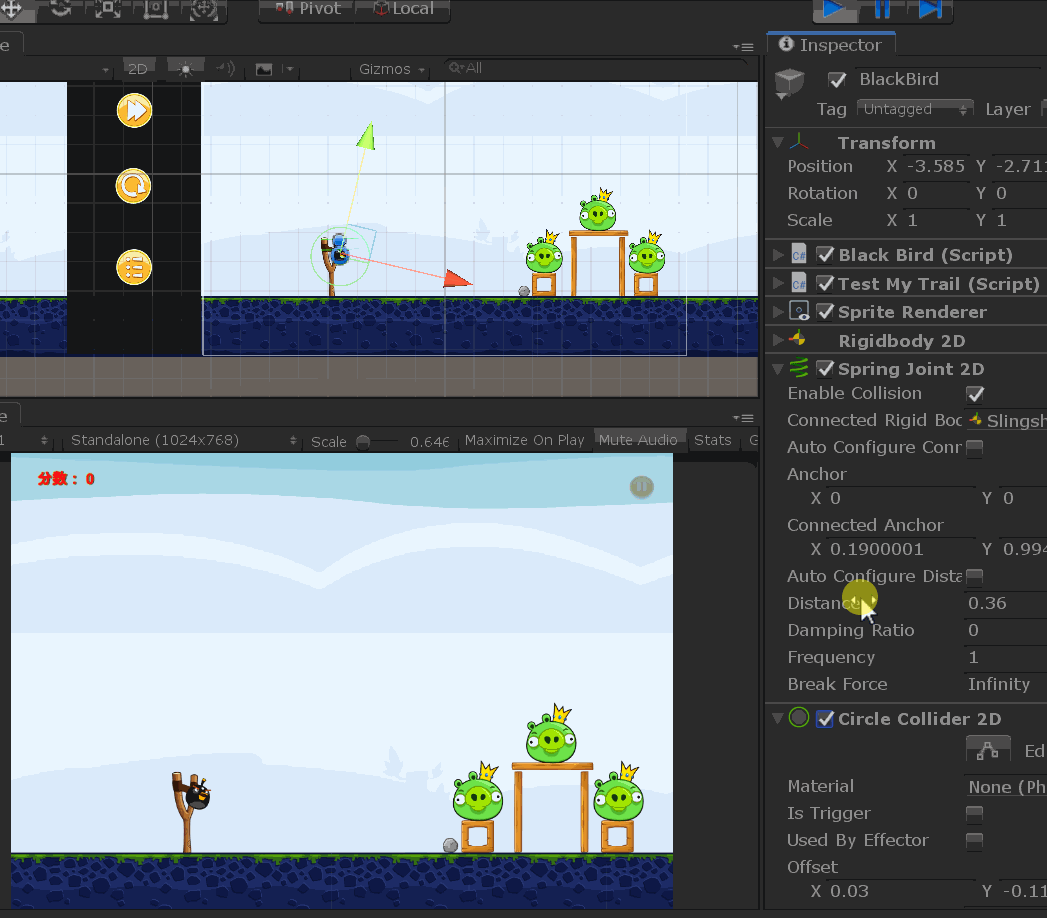Image resolution: width=1047 pixels, height=918 pixels.
Task: Open the Untagged tag dropdown
Action: (914, 109)
